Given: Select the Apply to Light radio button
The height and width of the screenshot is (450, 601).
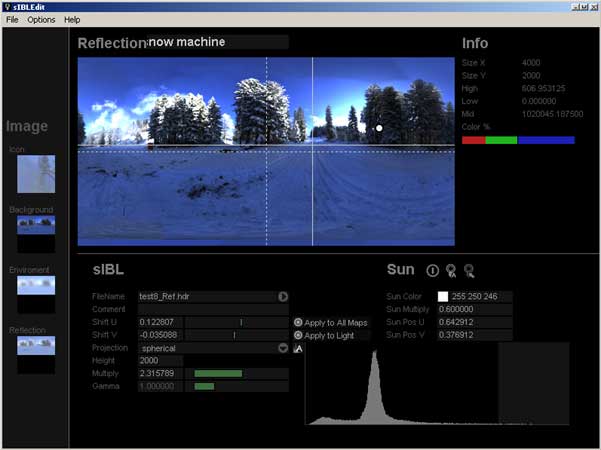Looking at the screenshot, I should 298,335.
